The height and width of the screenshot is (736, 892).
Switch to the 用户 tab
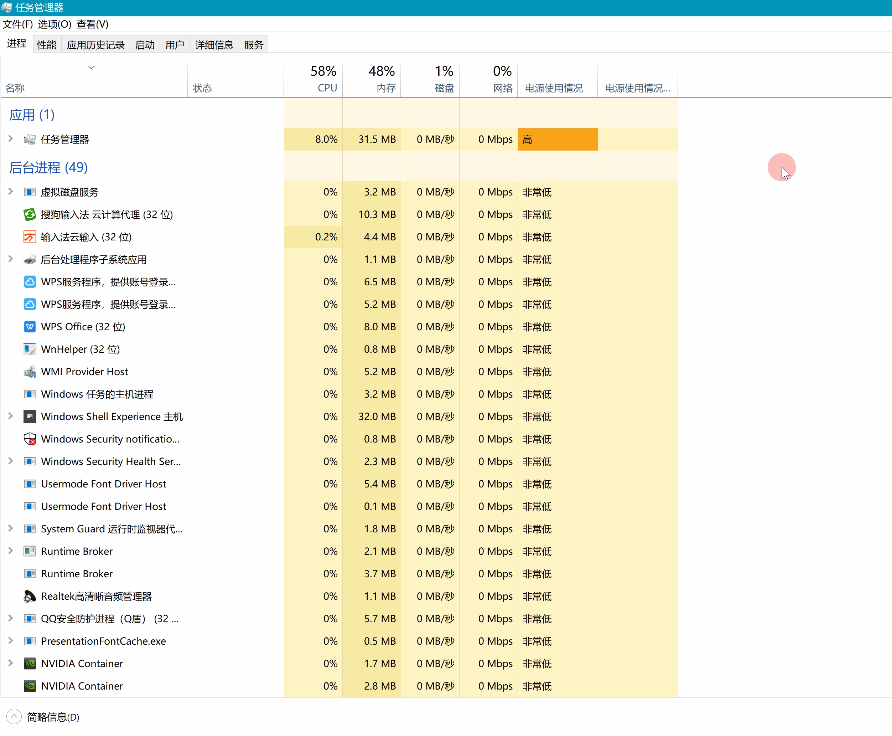175,44
